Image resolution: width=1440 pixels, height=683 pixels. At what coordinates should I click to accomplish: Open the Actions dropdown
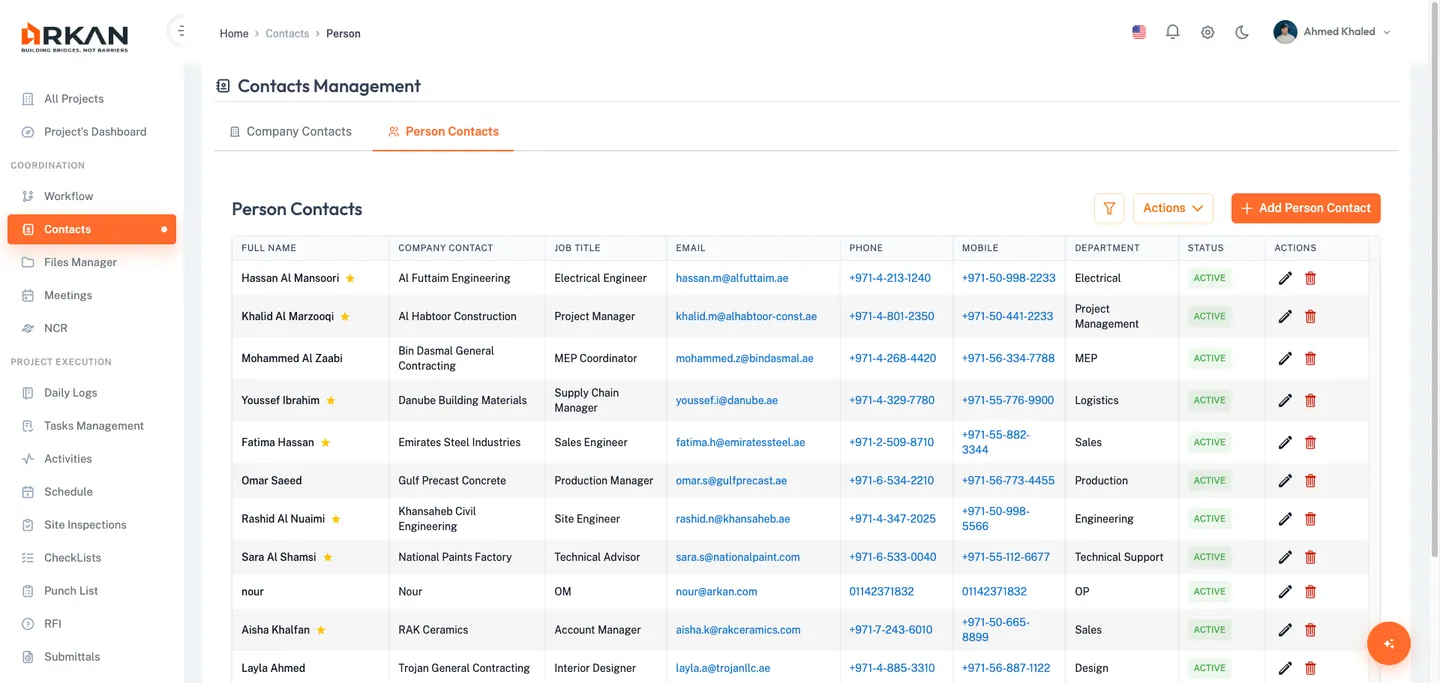click(1172, 208)
